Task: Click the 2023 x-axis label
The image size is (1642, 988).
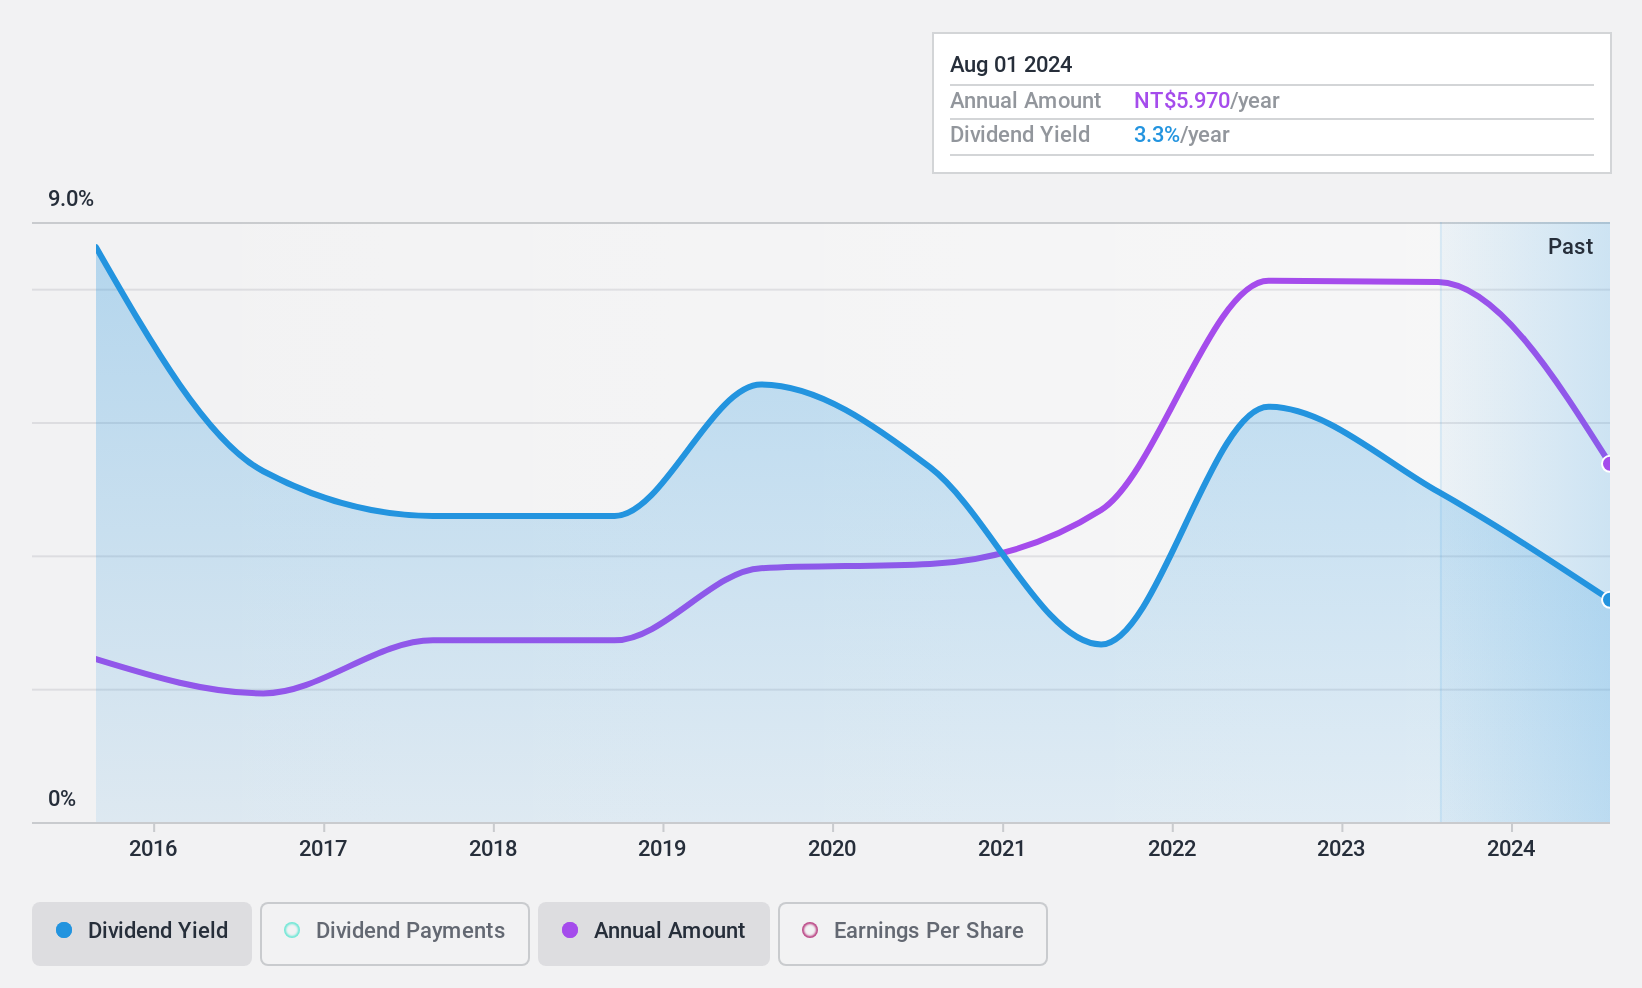Action: (1341, 849)
